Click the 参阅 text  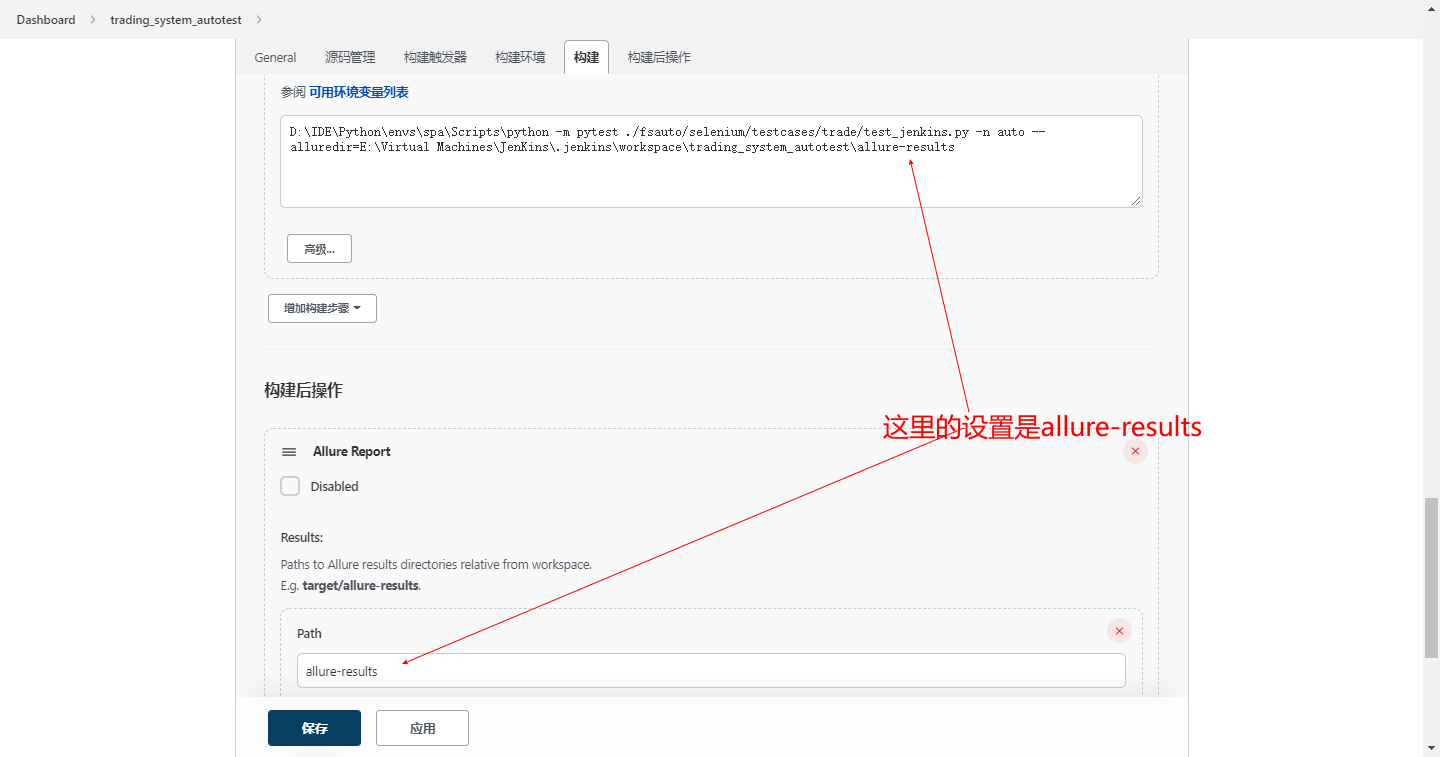pyautogui.click(x=293, y=92)
